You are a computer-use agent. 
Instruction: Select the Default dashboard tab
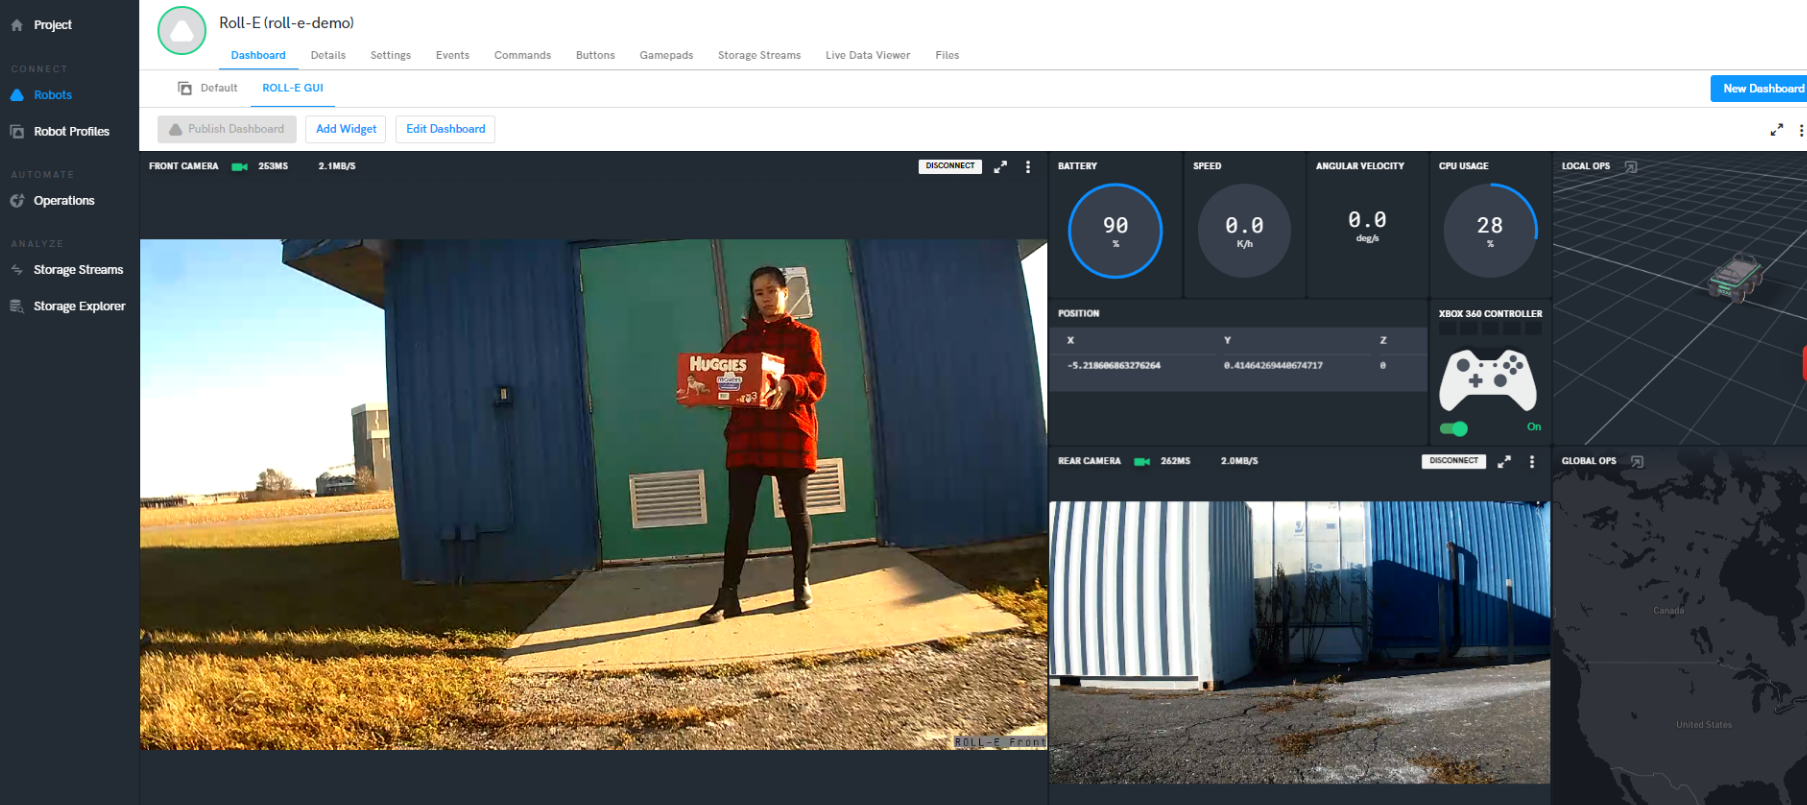tap(218, 88)
